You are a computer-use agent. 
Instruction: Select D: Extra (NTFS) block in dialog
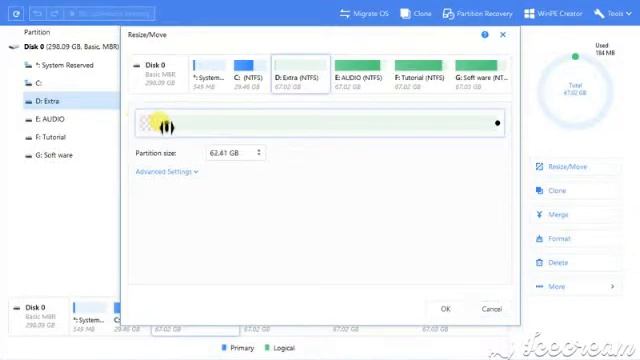[x=300, y=74]
